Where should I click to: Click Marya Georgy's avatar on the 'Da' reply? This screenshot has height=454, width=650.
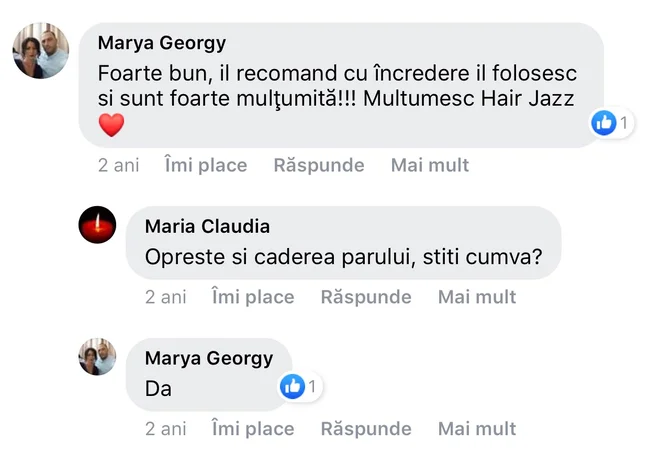coord(97,358)
